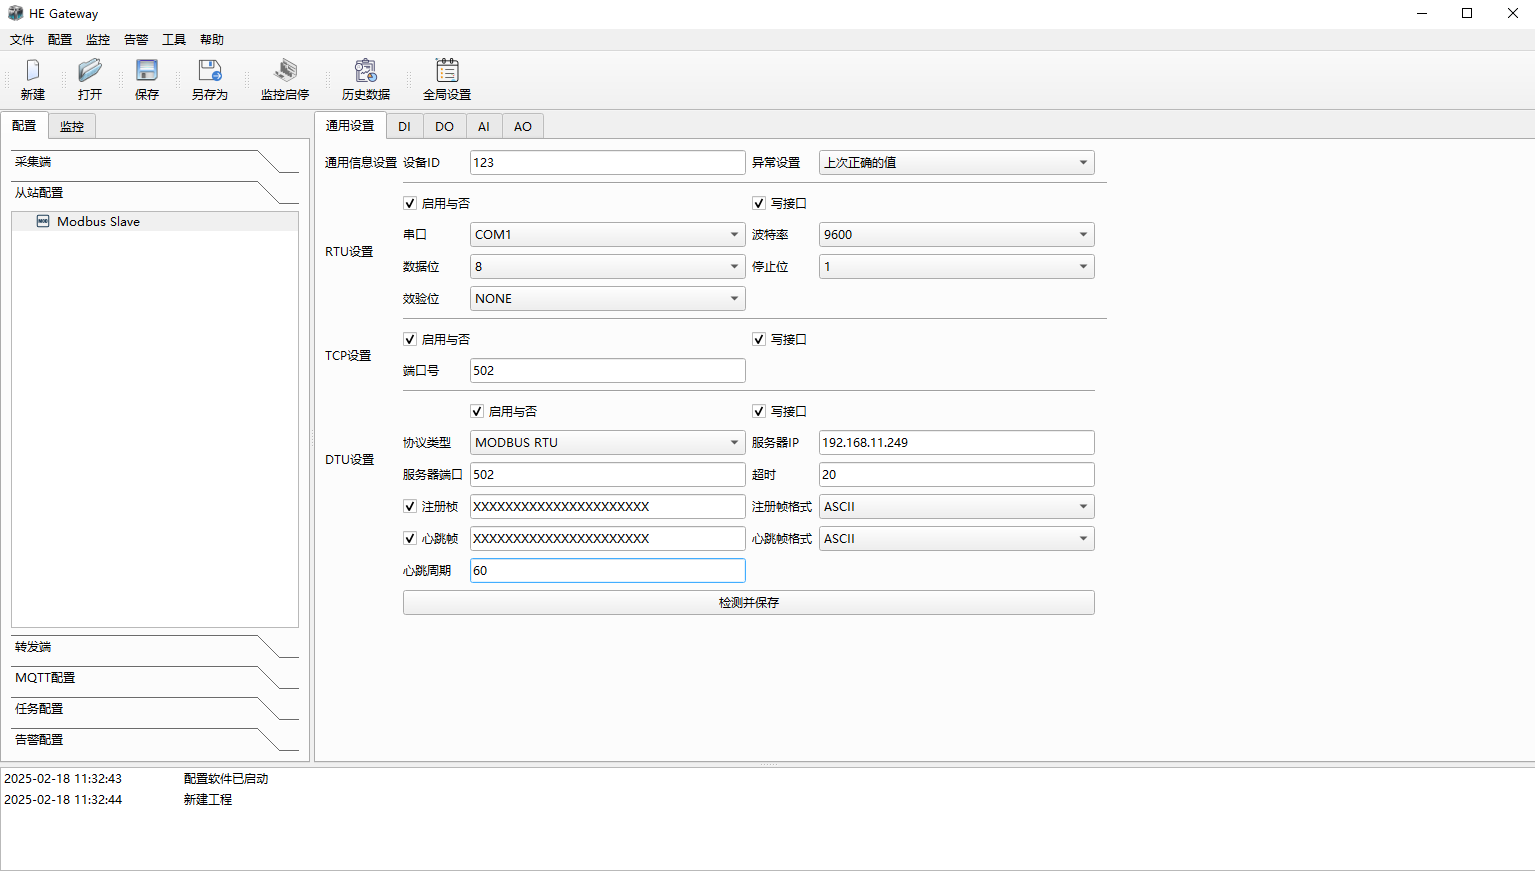Open 协议类型 MODBUS RTU dropdown
The height and width of the screenshot is (871, 1535).
[608, 442]
